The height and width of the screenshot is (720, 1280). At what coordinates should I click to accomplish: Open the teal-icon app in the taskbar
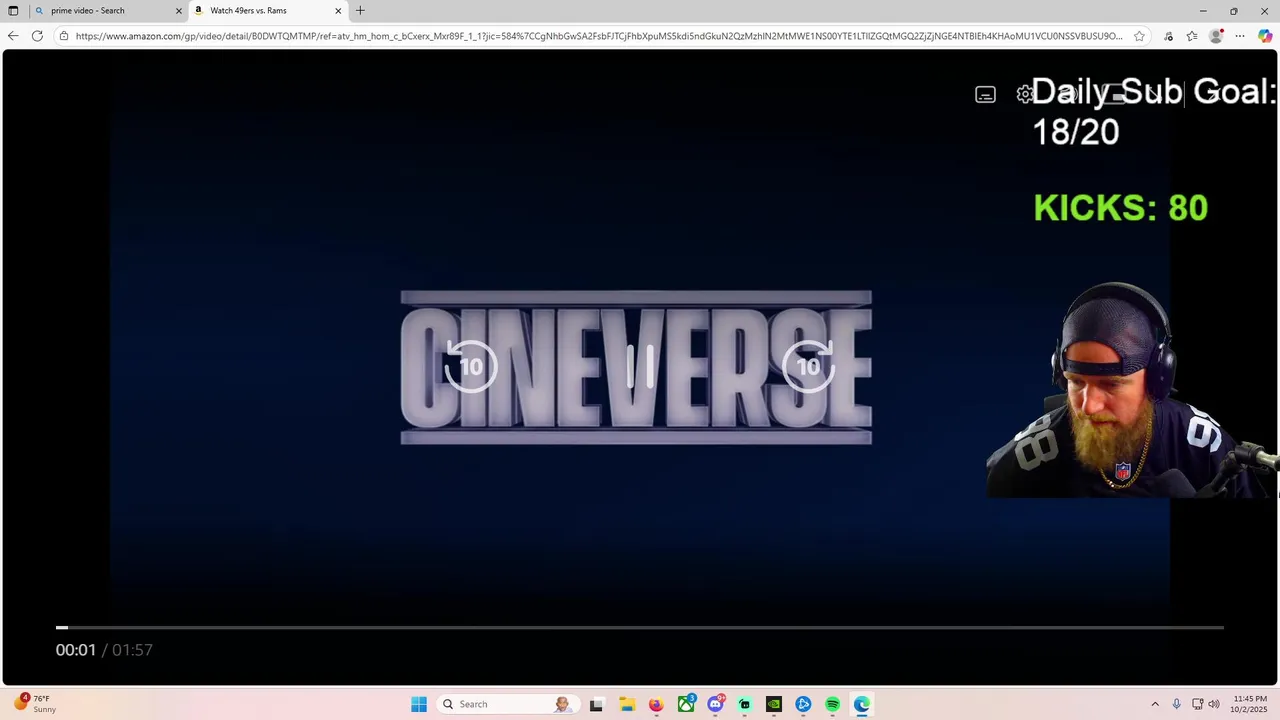(x=745, y=704)
